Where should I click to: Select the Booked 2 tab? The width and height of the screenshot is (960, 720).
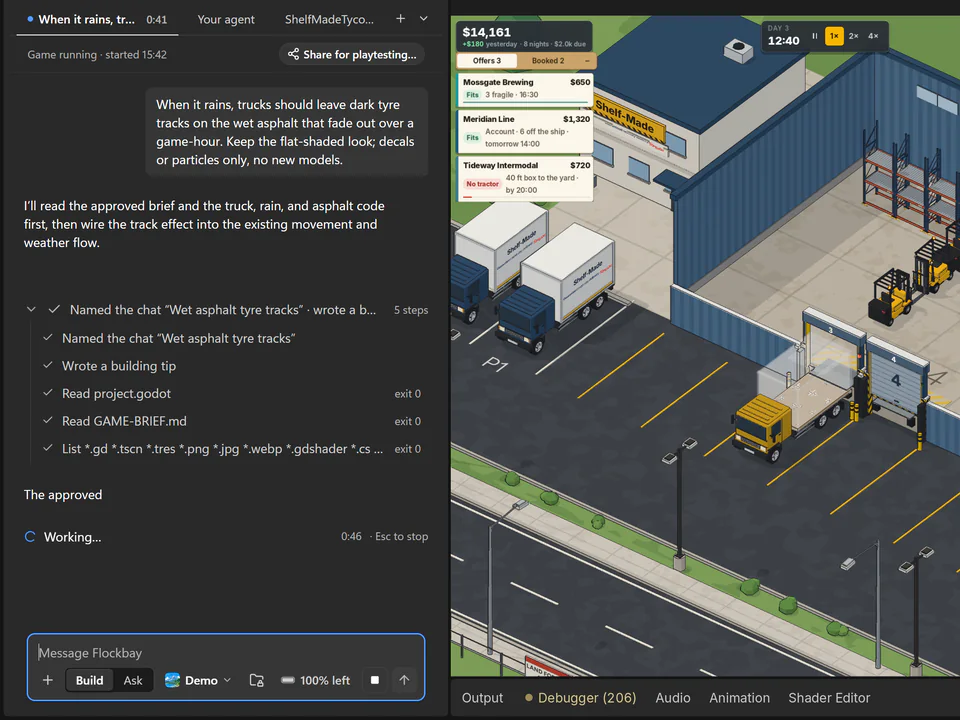(x=548, y=61)
